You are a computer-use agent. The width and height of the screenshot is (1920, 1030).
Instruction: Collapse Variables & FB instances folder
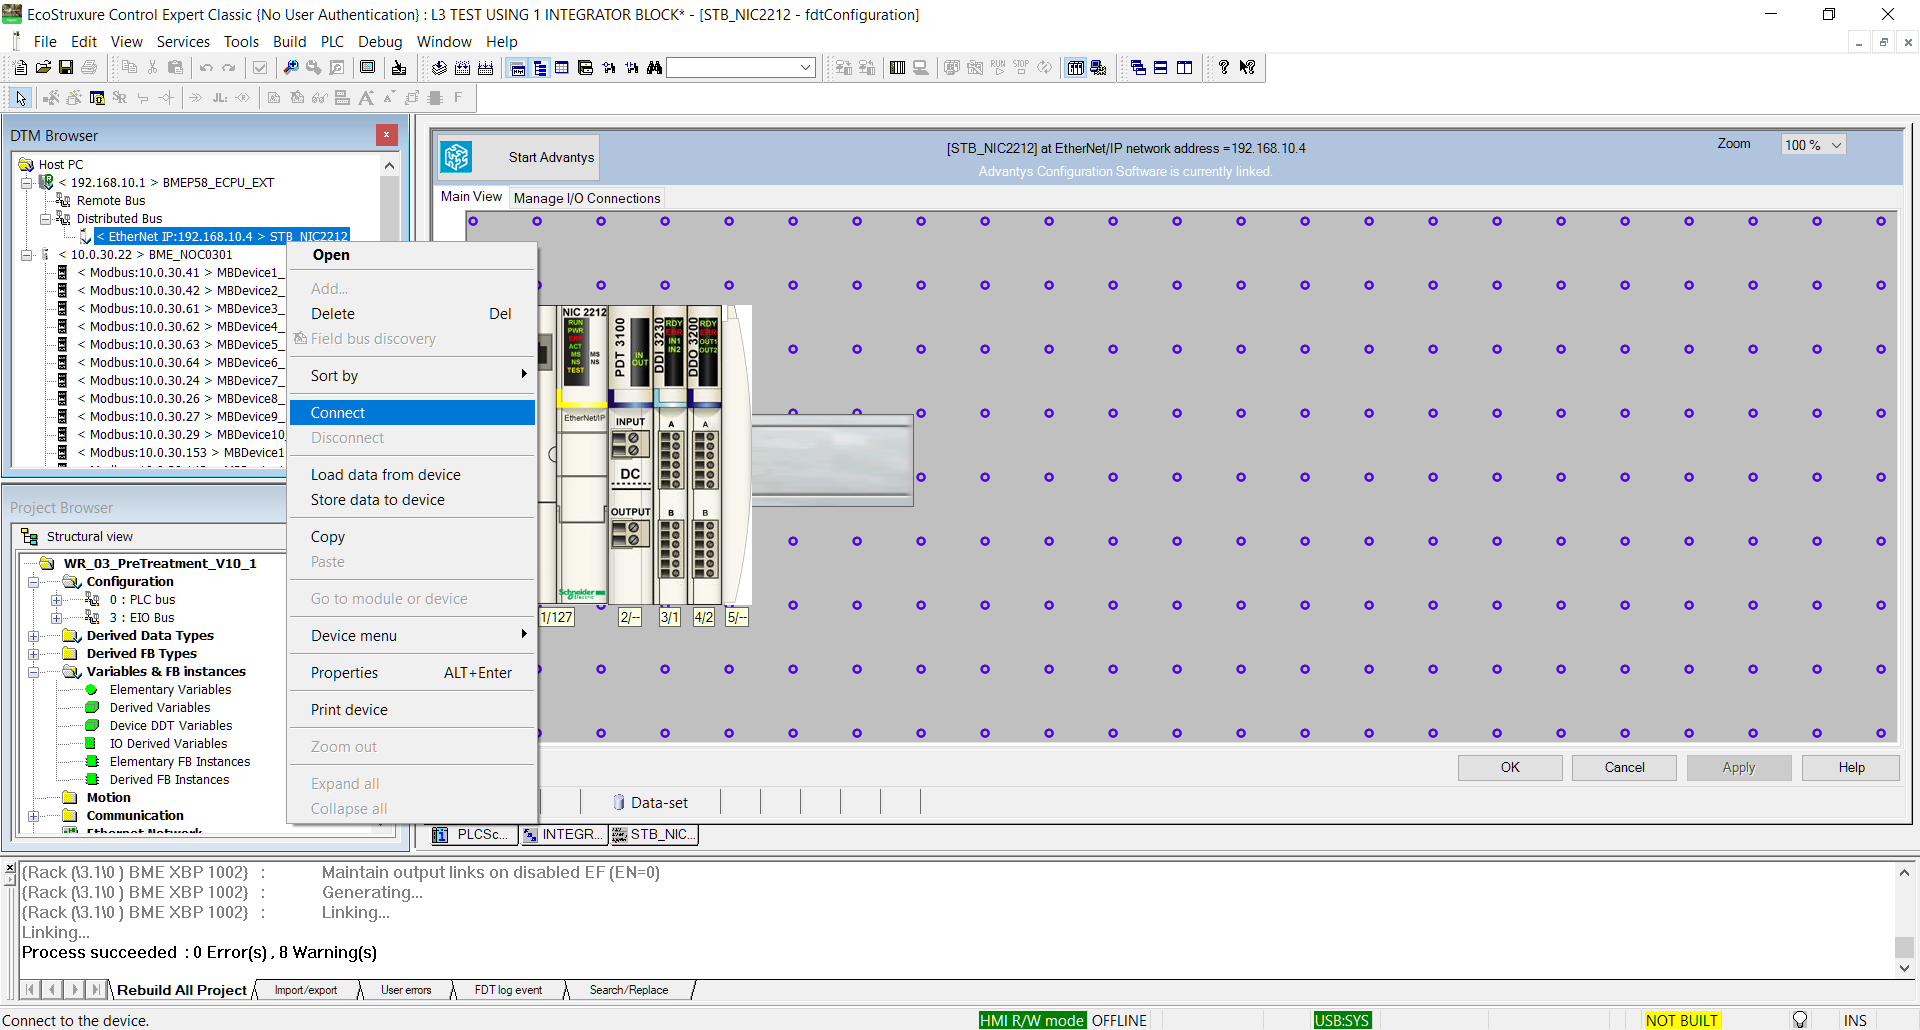tap(33, 672)
